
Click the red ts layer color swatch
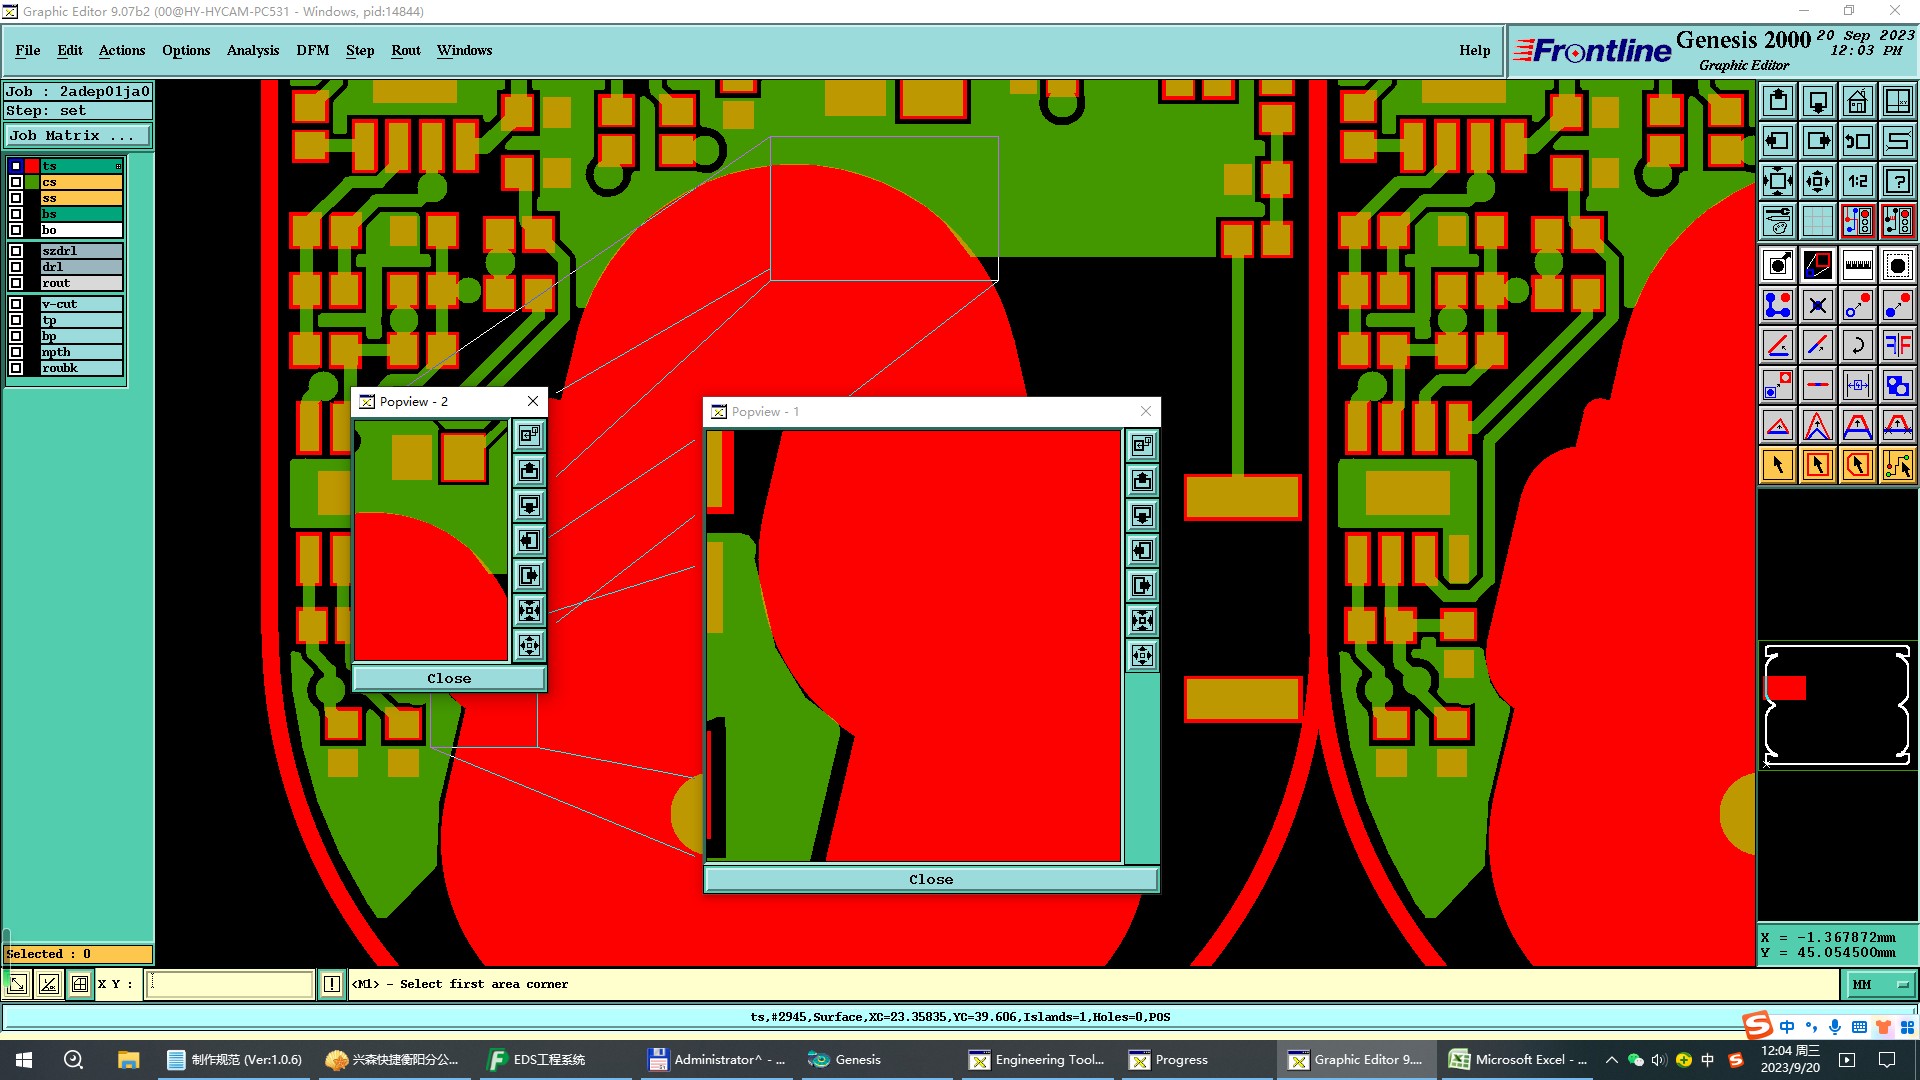point(32,166)
